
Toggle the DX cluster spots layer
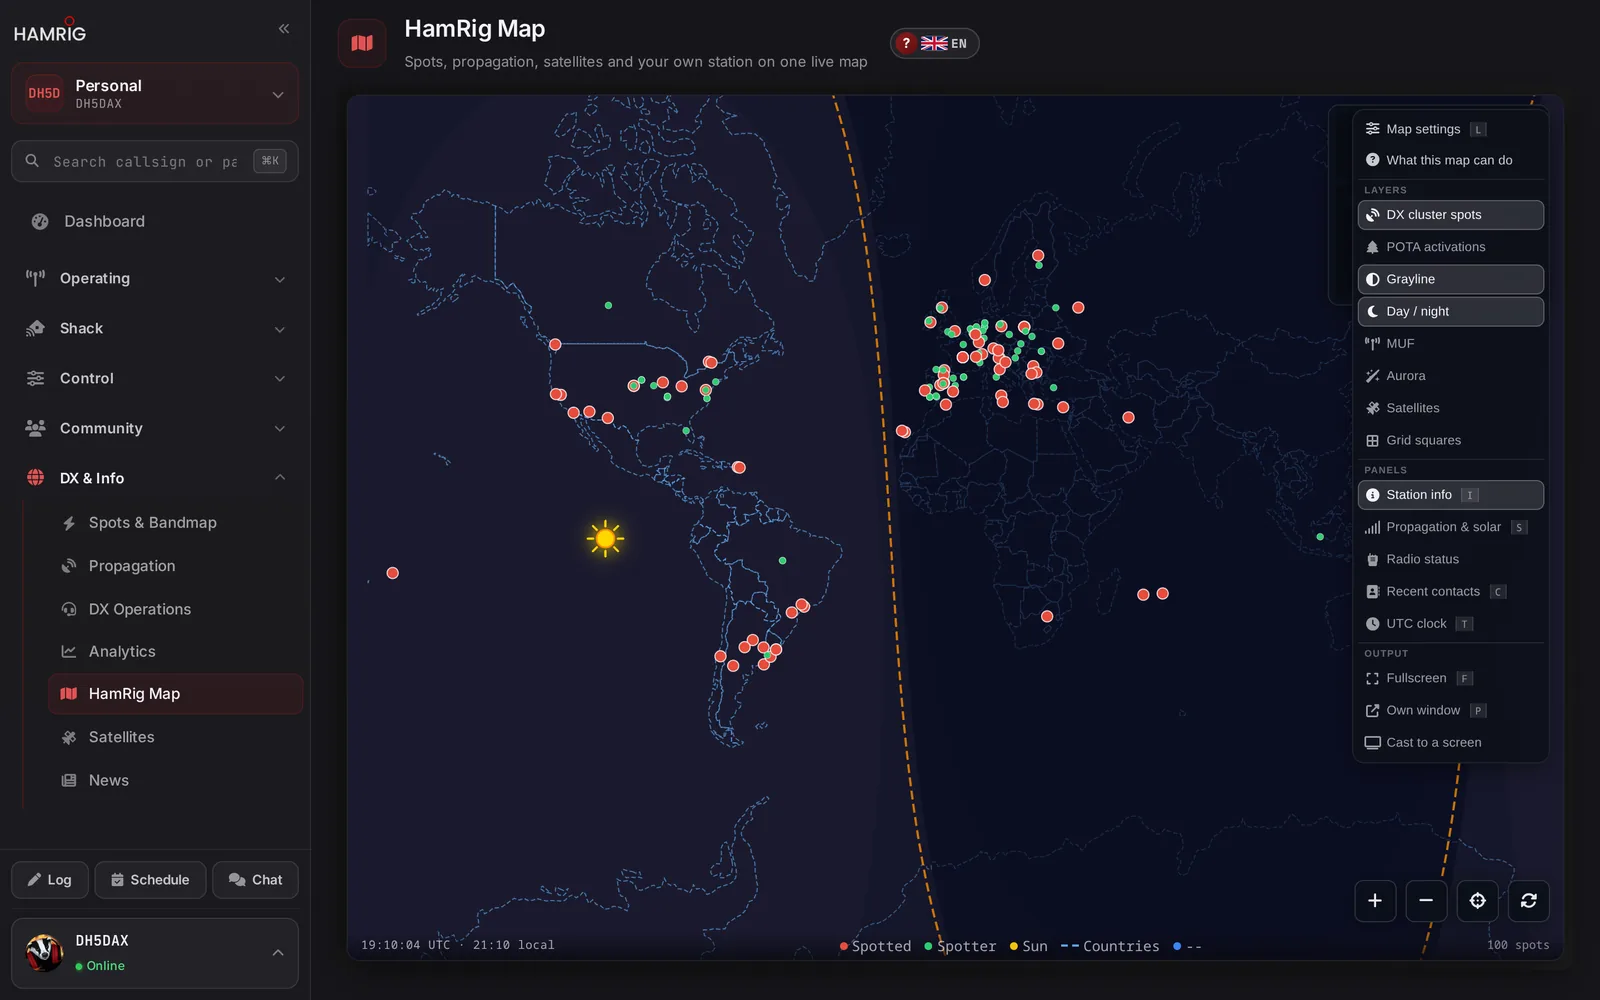click(1450, 215)
